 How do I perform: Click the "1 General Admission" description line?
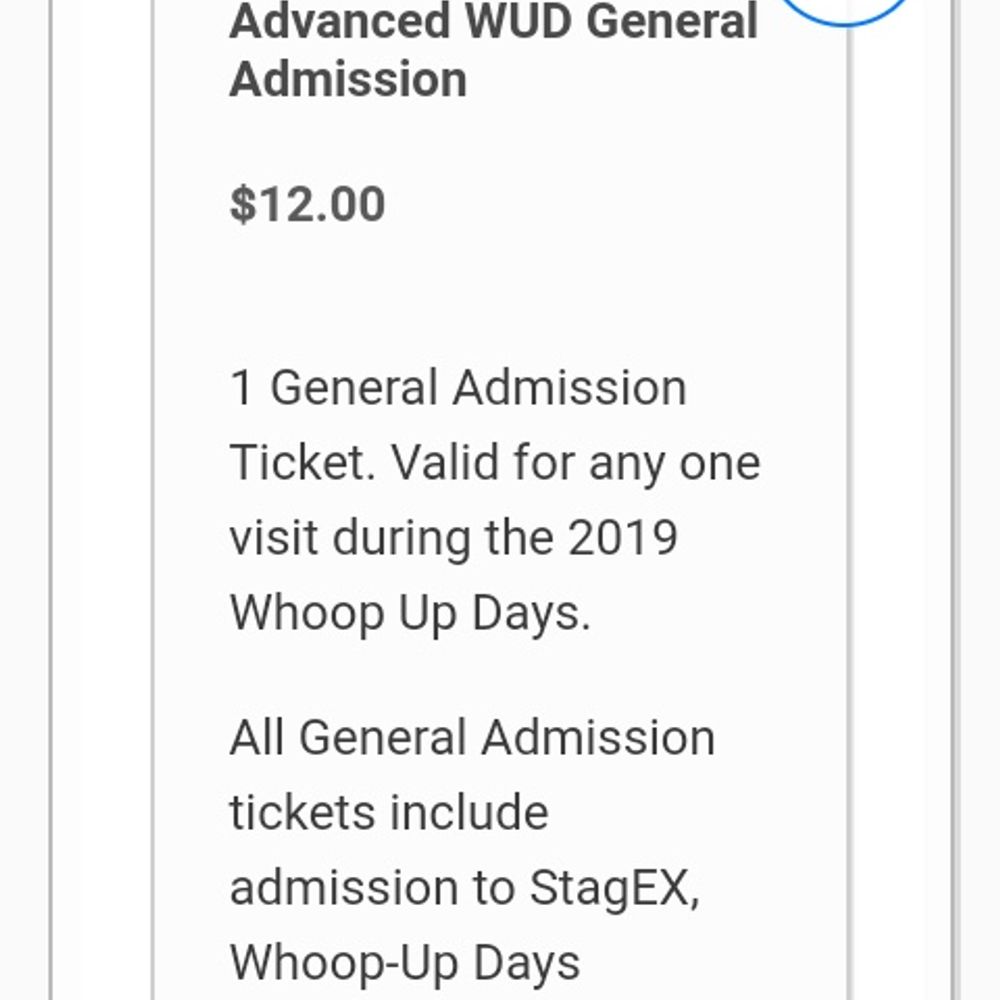[458, 388]
